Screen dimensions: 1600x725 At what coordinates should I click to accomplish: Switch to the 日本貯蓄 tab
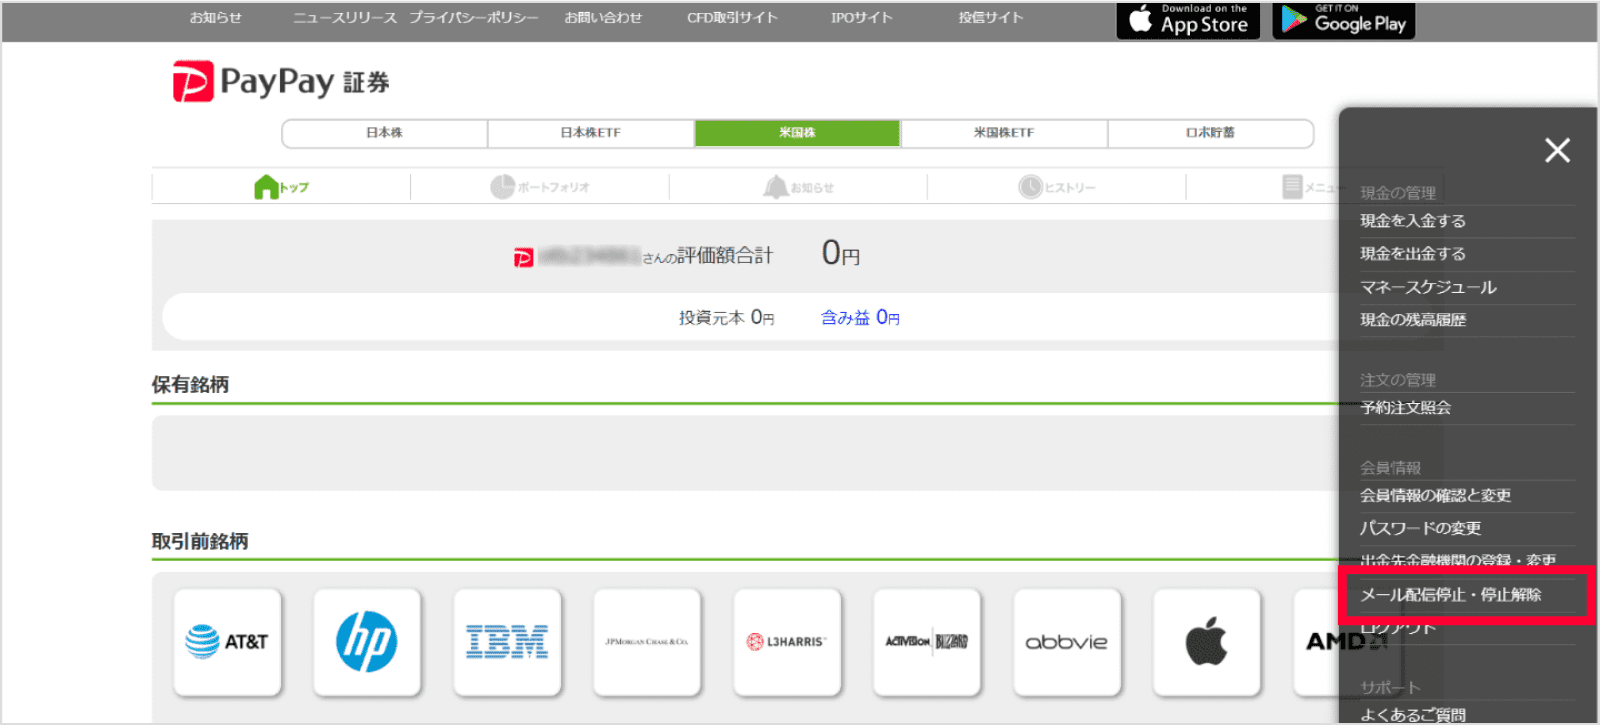click(x=1210, y=133)
